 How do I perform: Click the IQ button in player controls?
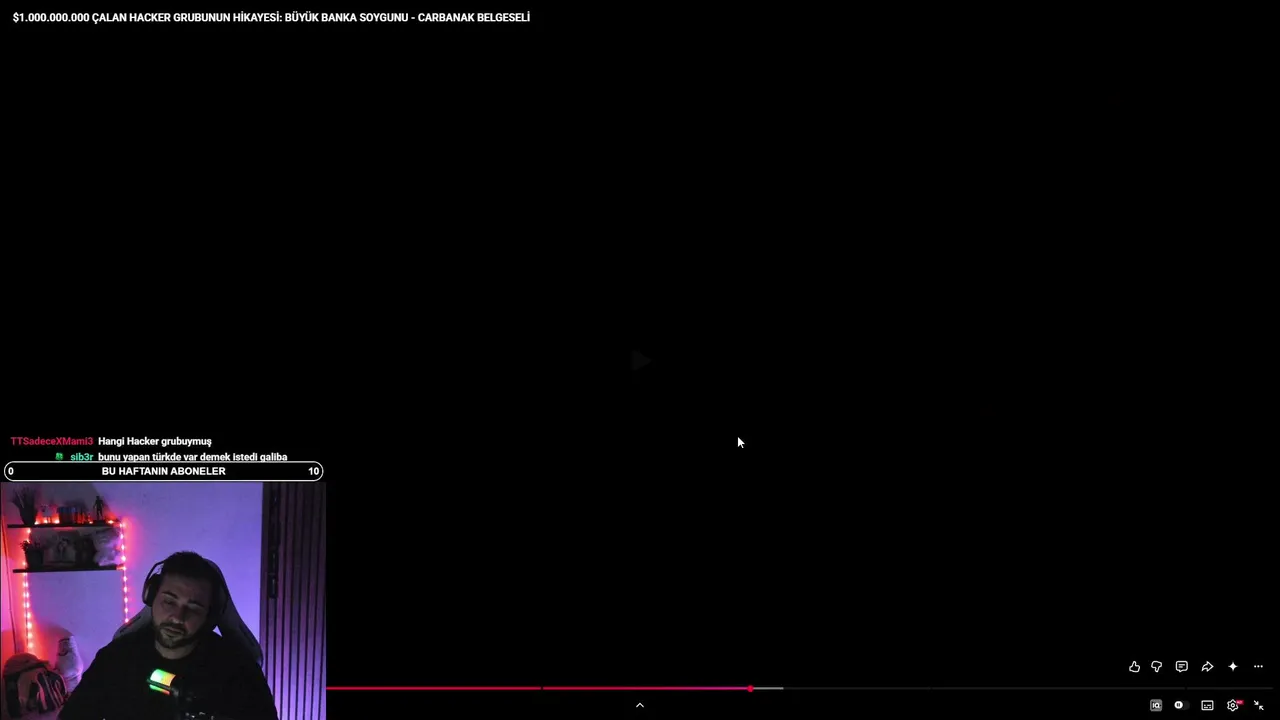pos(1156,705)
